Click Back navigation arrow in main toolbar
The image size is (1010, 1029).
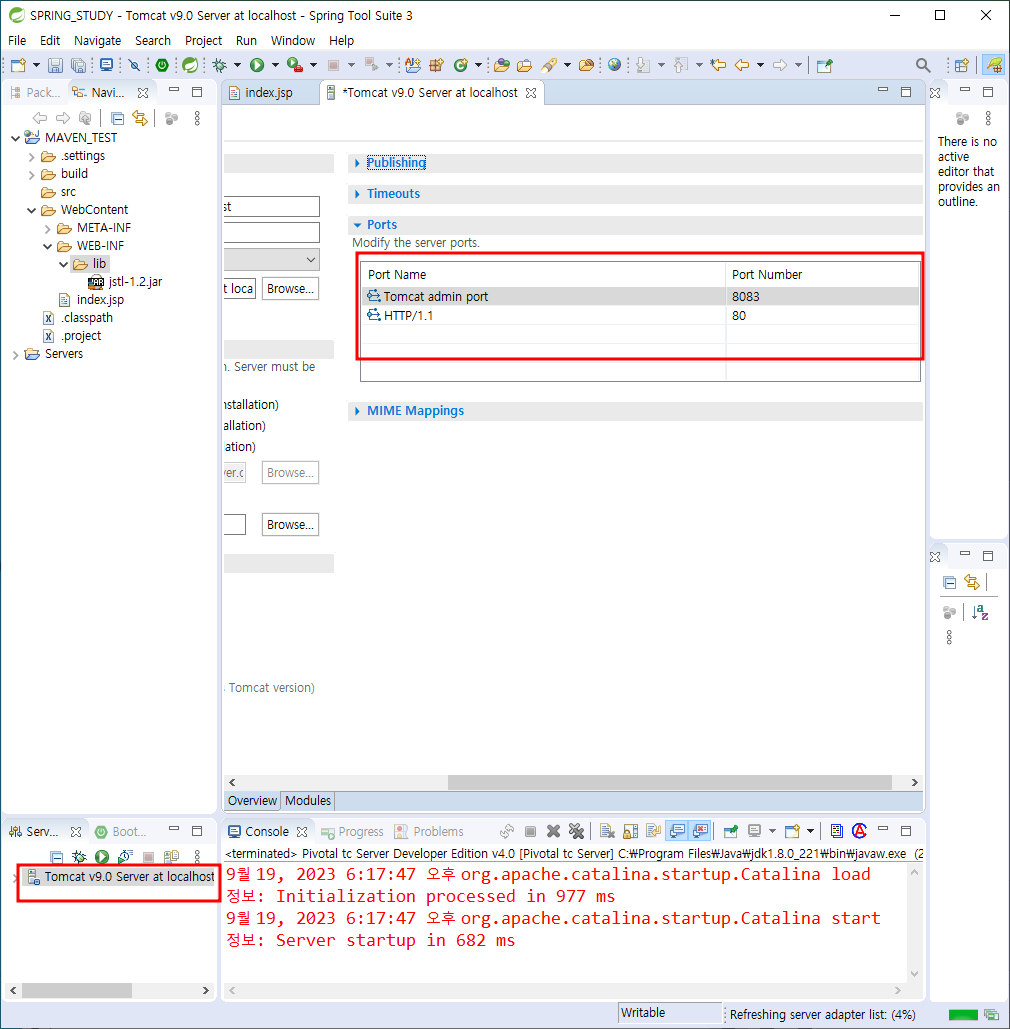click(x=742, y=65)
